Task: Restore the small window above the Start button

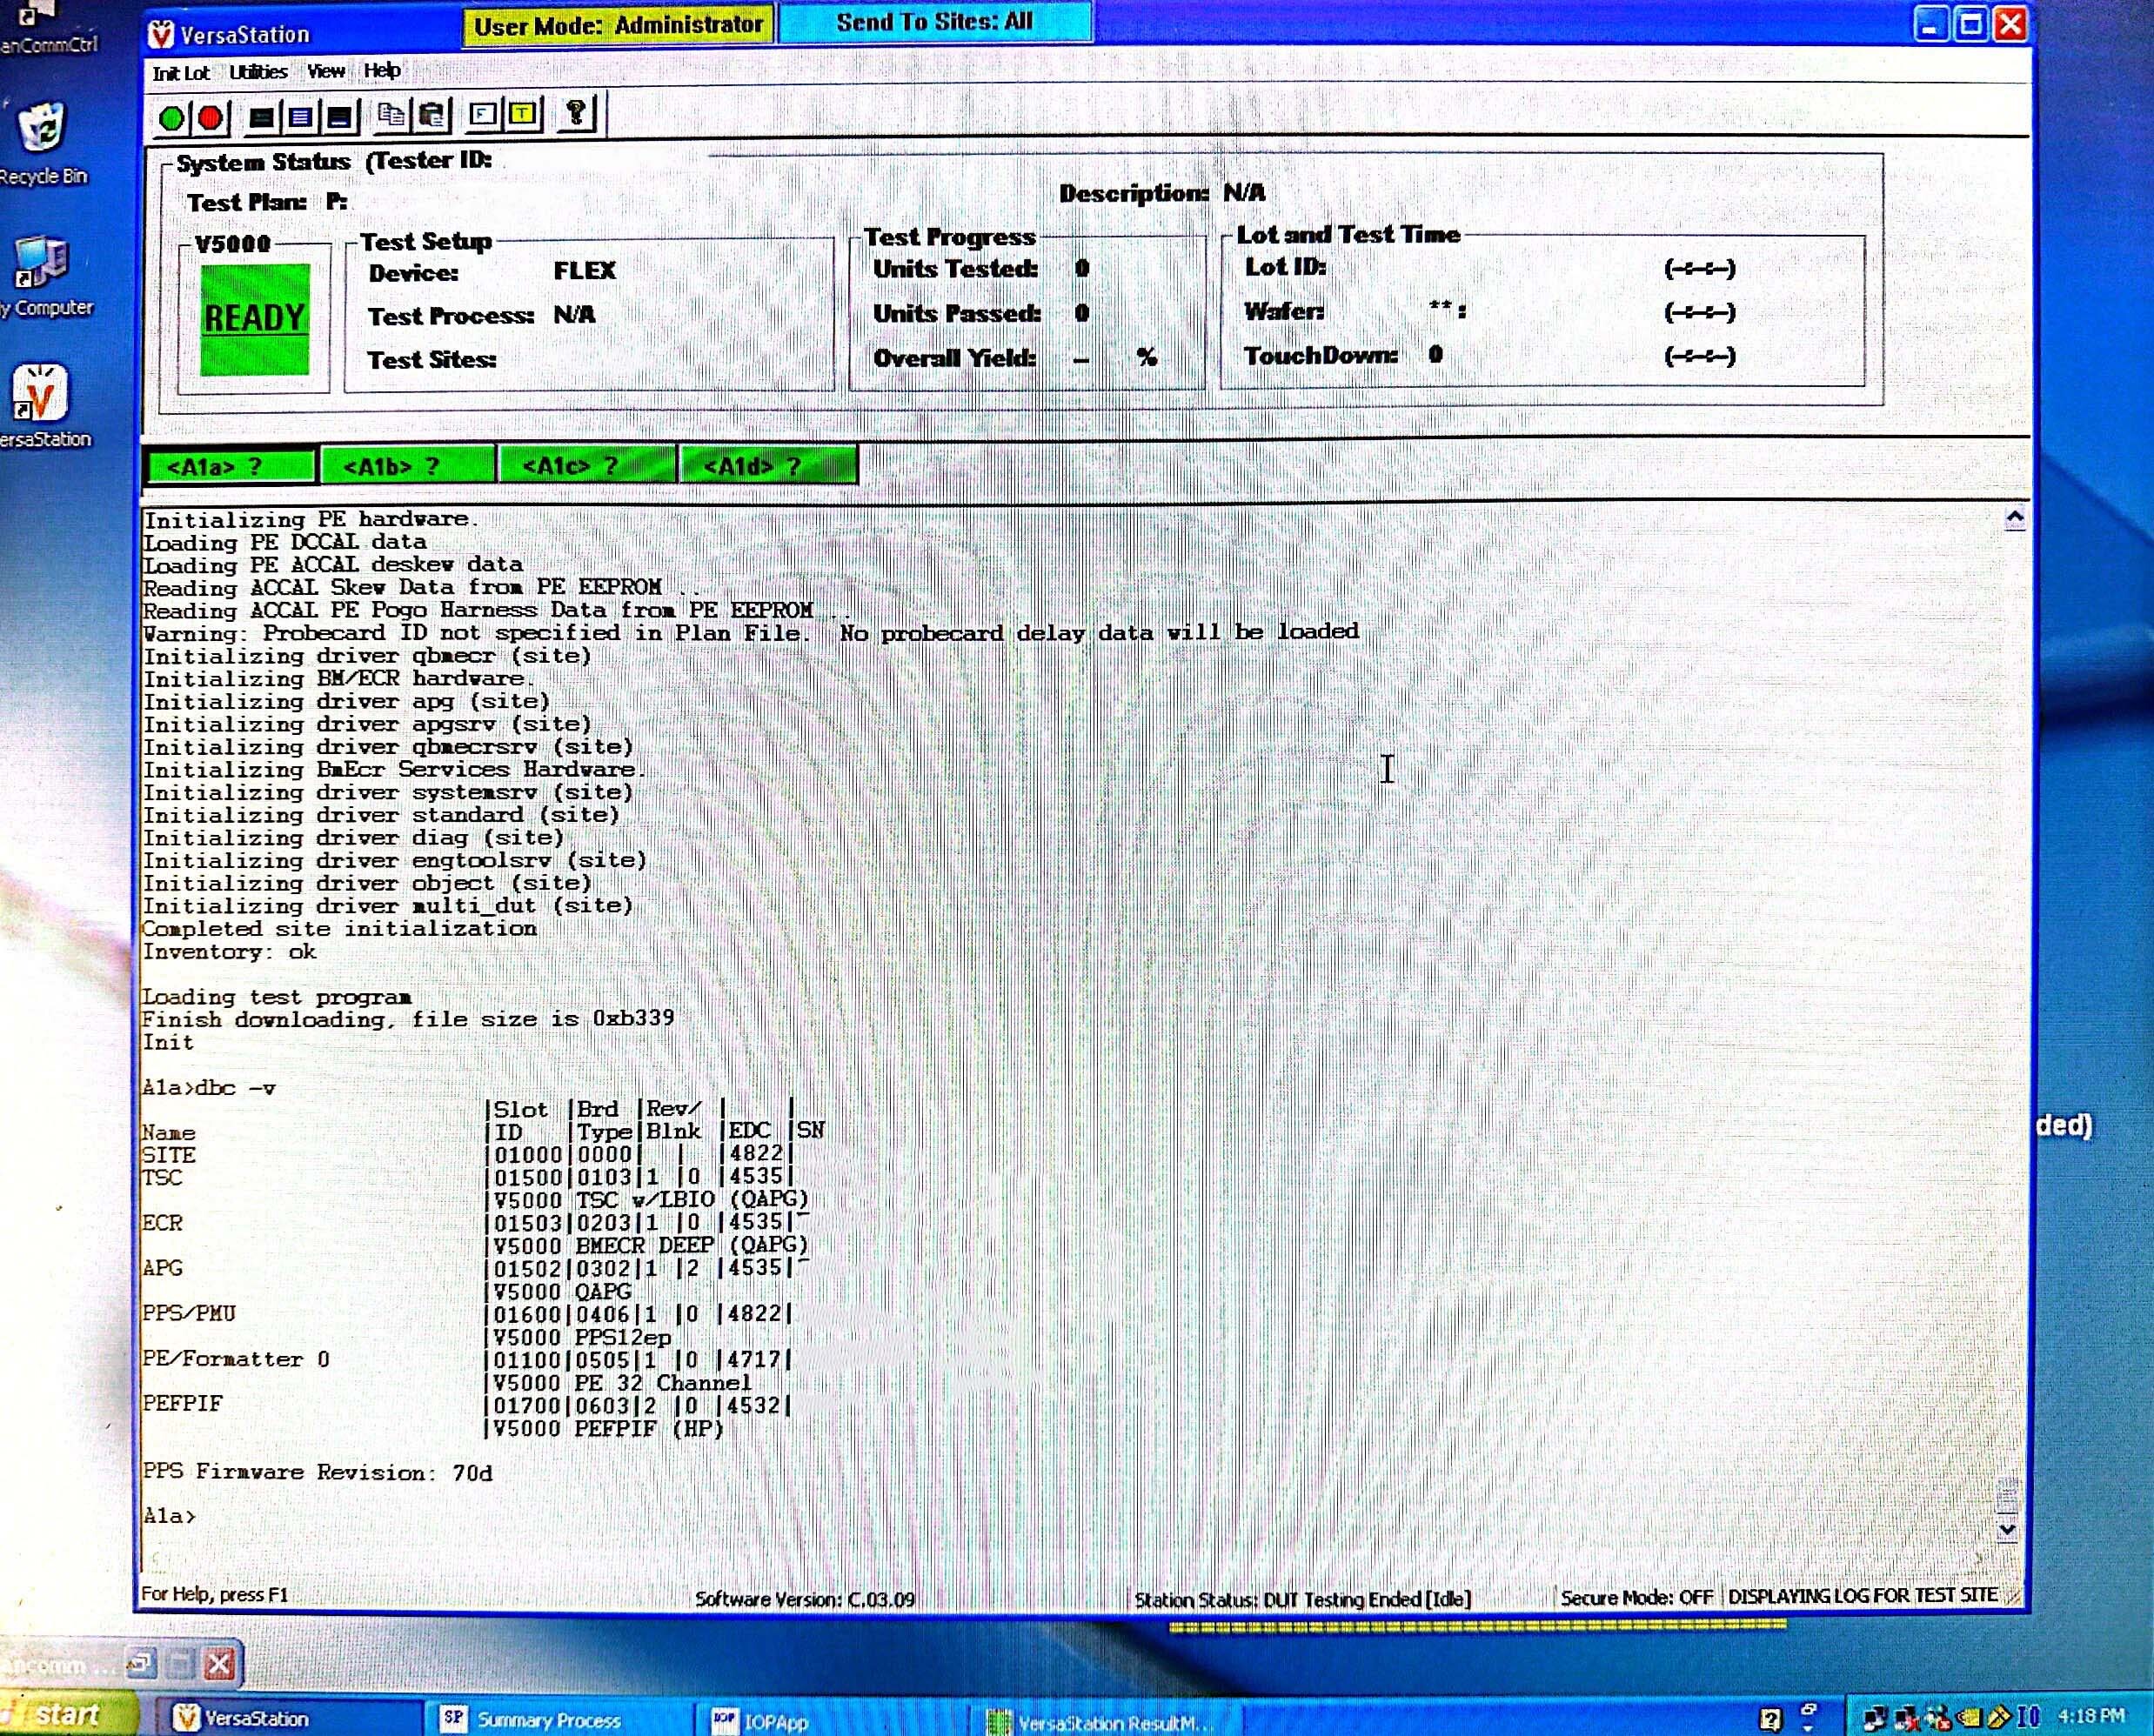Action: pyautogui.click(x=141, y=1664)
